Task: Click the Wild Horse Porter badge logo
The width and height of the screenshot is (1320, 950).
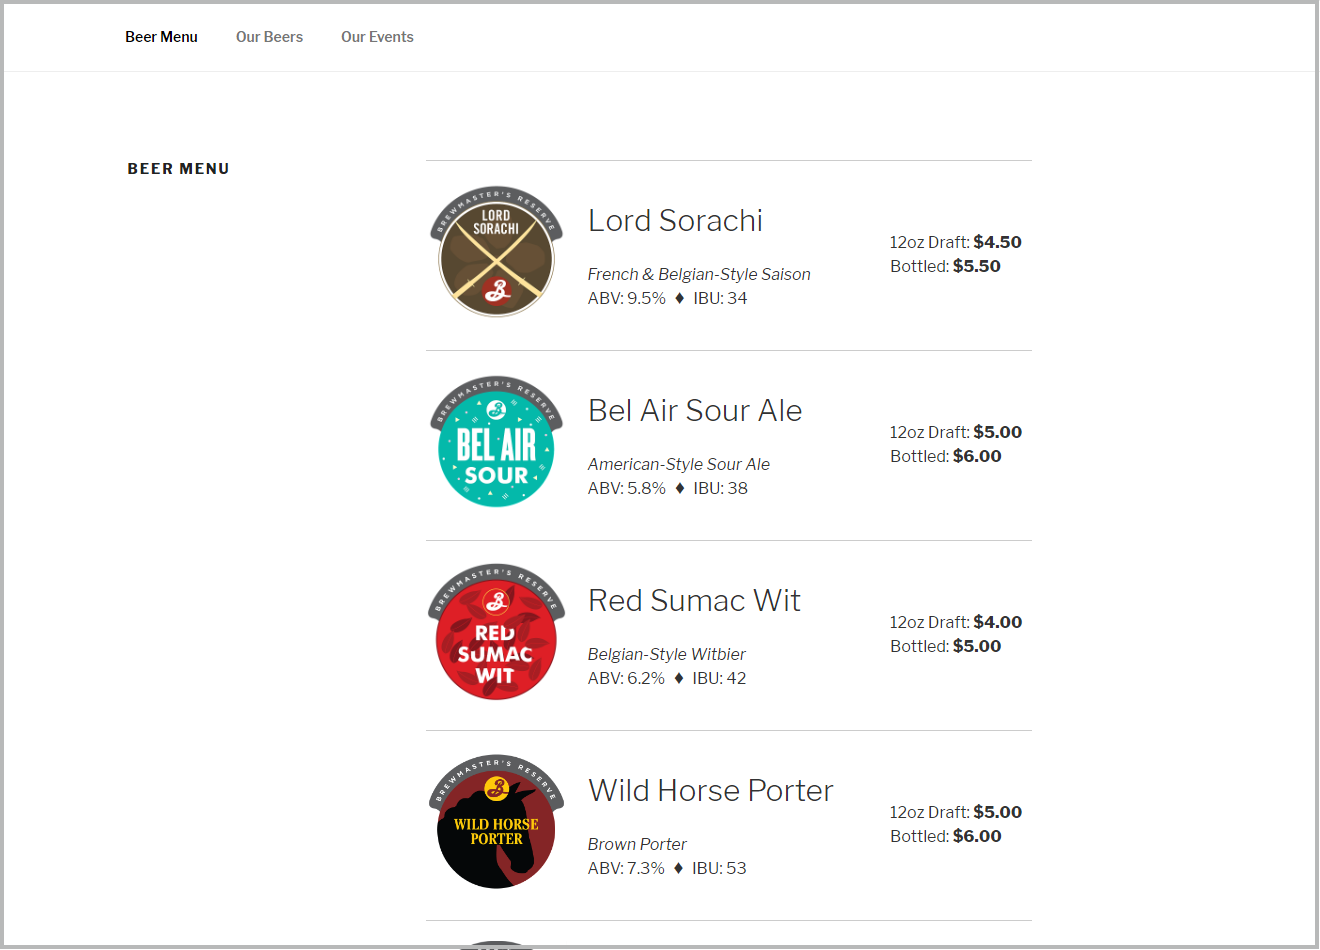Action: 497,822
